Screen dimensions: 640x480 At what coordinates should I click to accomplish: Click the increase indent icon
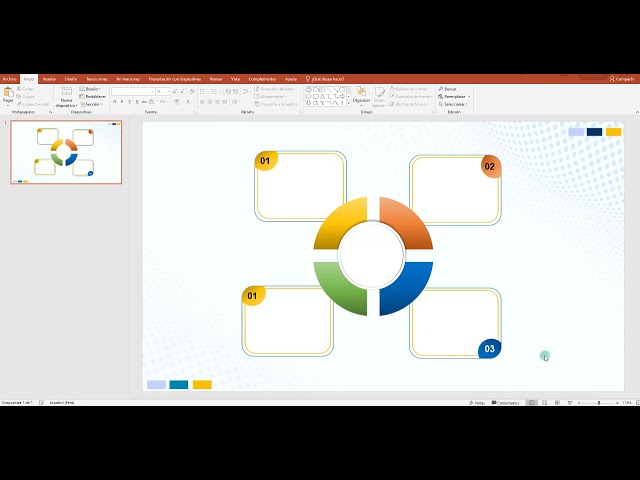(x=236, y=91)
